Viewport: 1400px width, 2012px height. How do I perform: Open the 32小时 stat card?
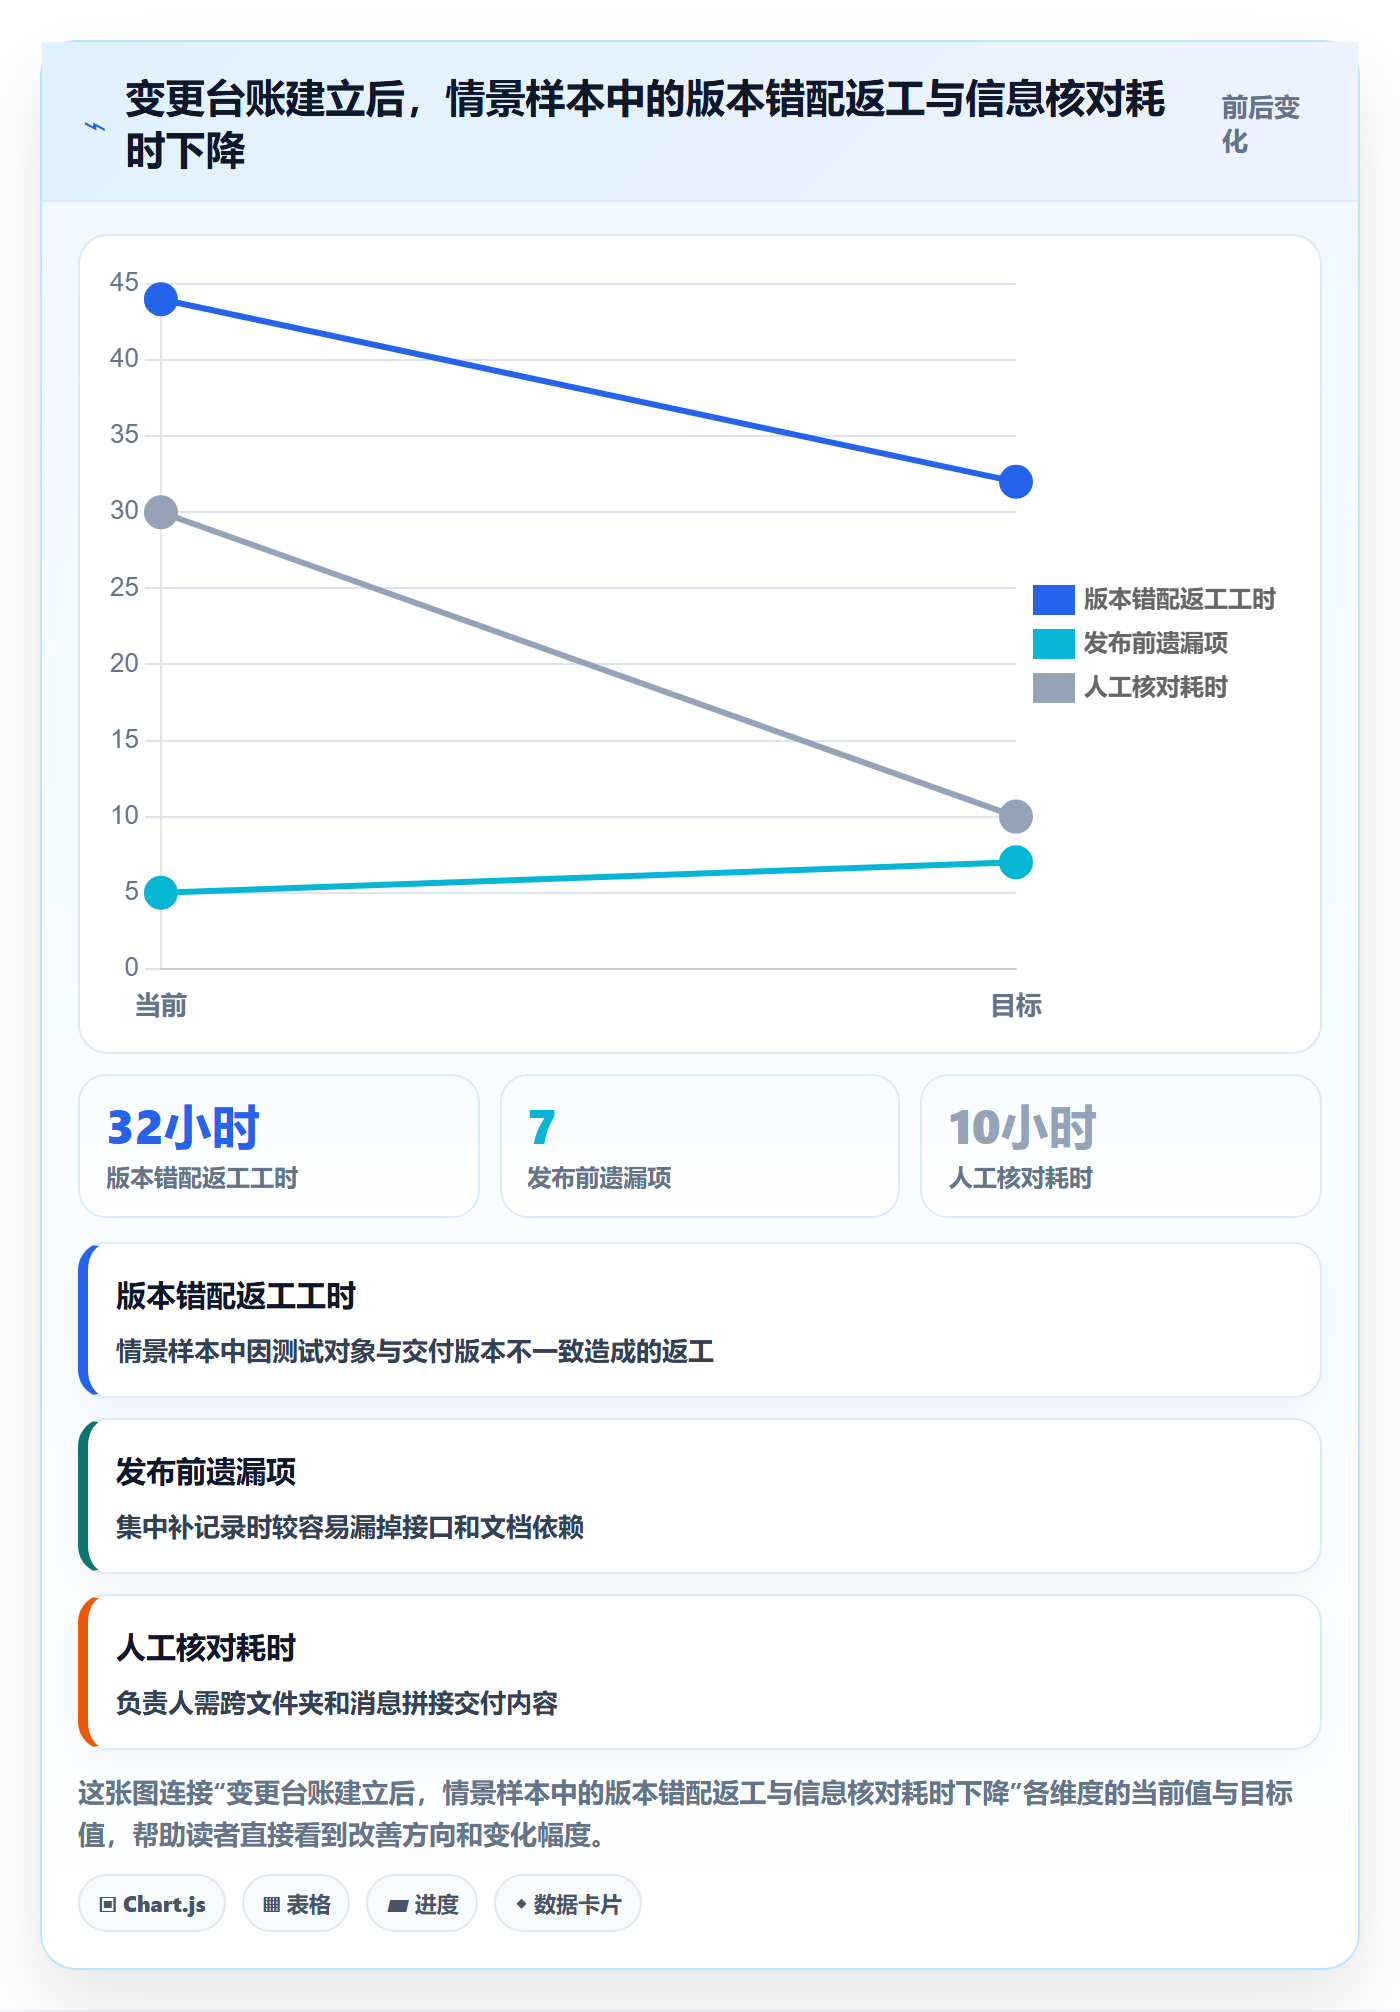tap(279, 1146)
